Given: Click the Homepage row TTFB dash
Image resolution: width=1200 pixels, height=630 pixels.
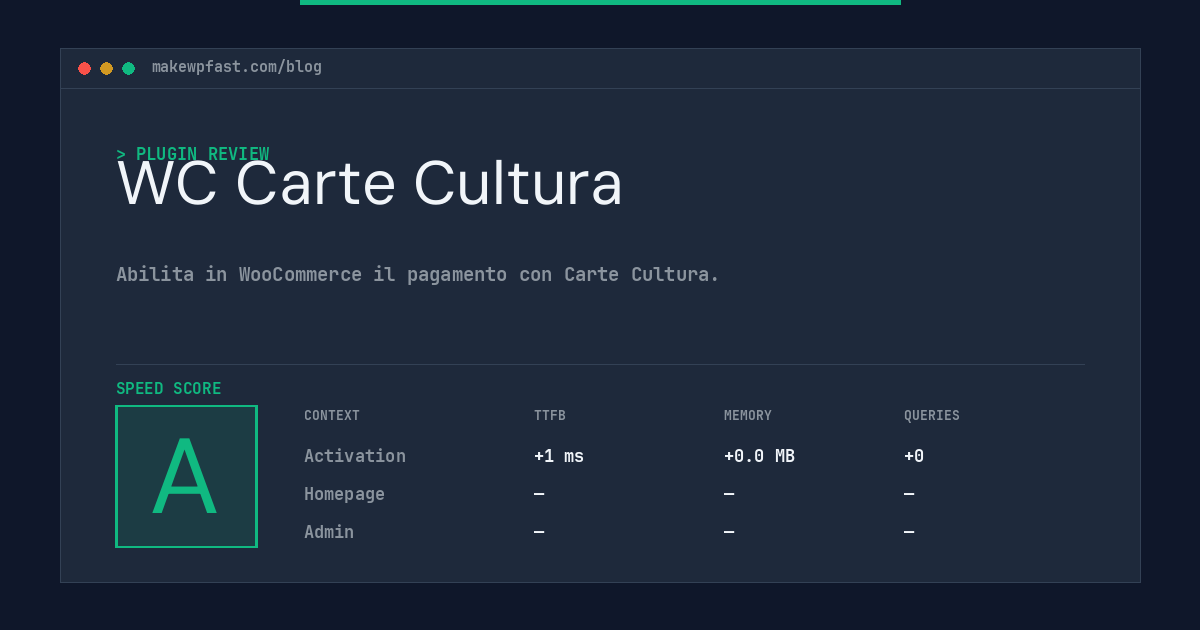Looking at the screenshot, I should 539,494.
